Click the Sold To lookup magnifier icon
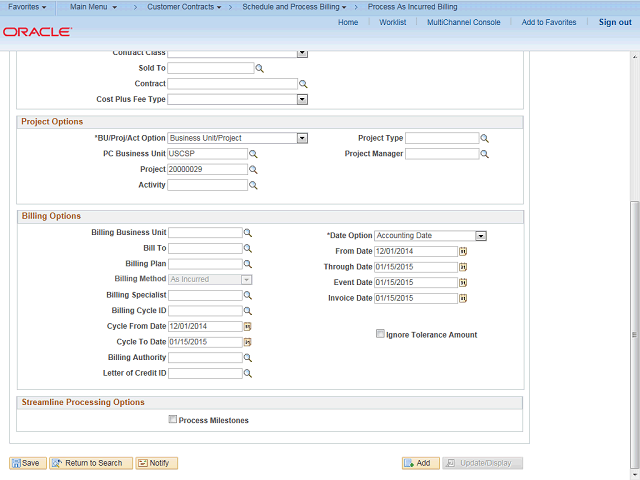The image size is (640, 480). [x=259, y=69]
